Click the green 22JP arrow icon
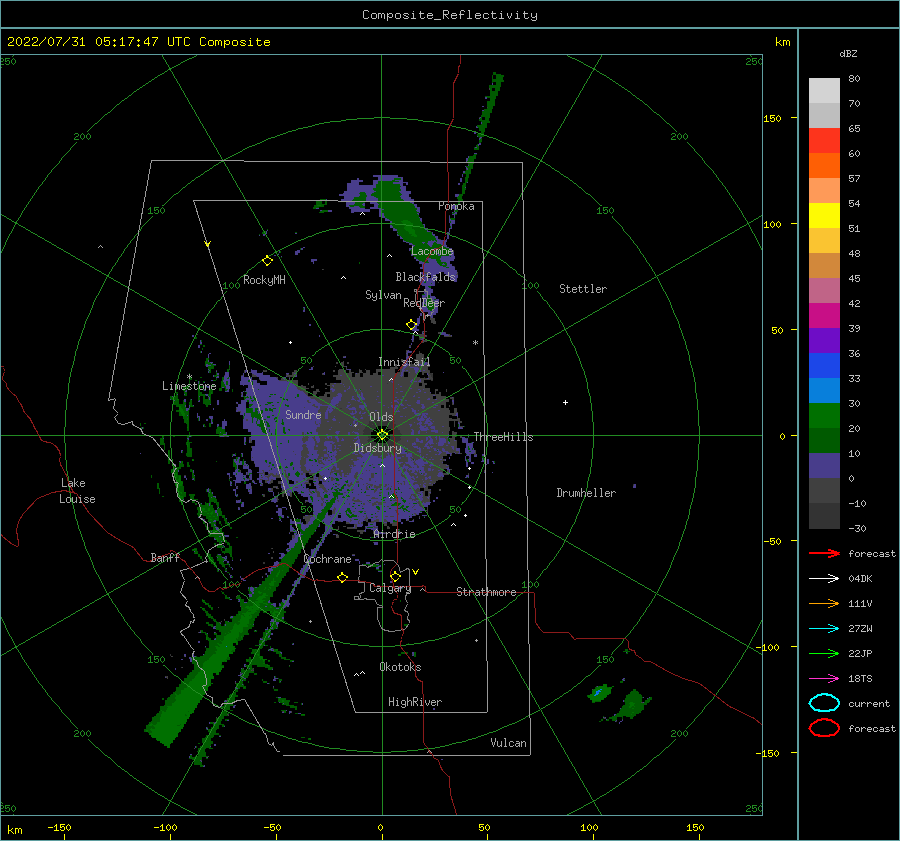This screenshot has width=900, height=841. tap(824, 653)
